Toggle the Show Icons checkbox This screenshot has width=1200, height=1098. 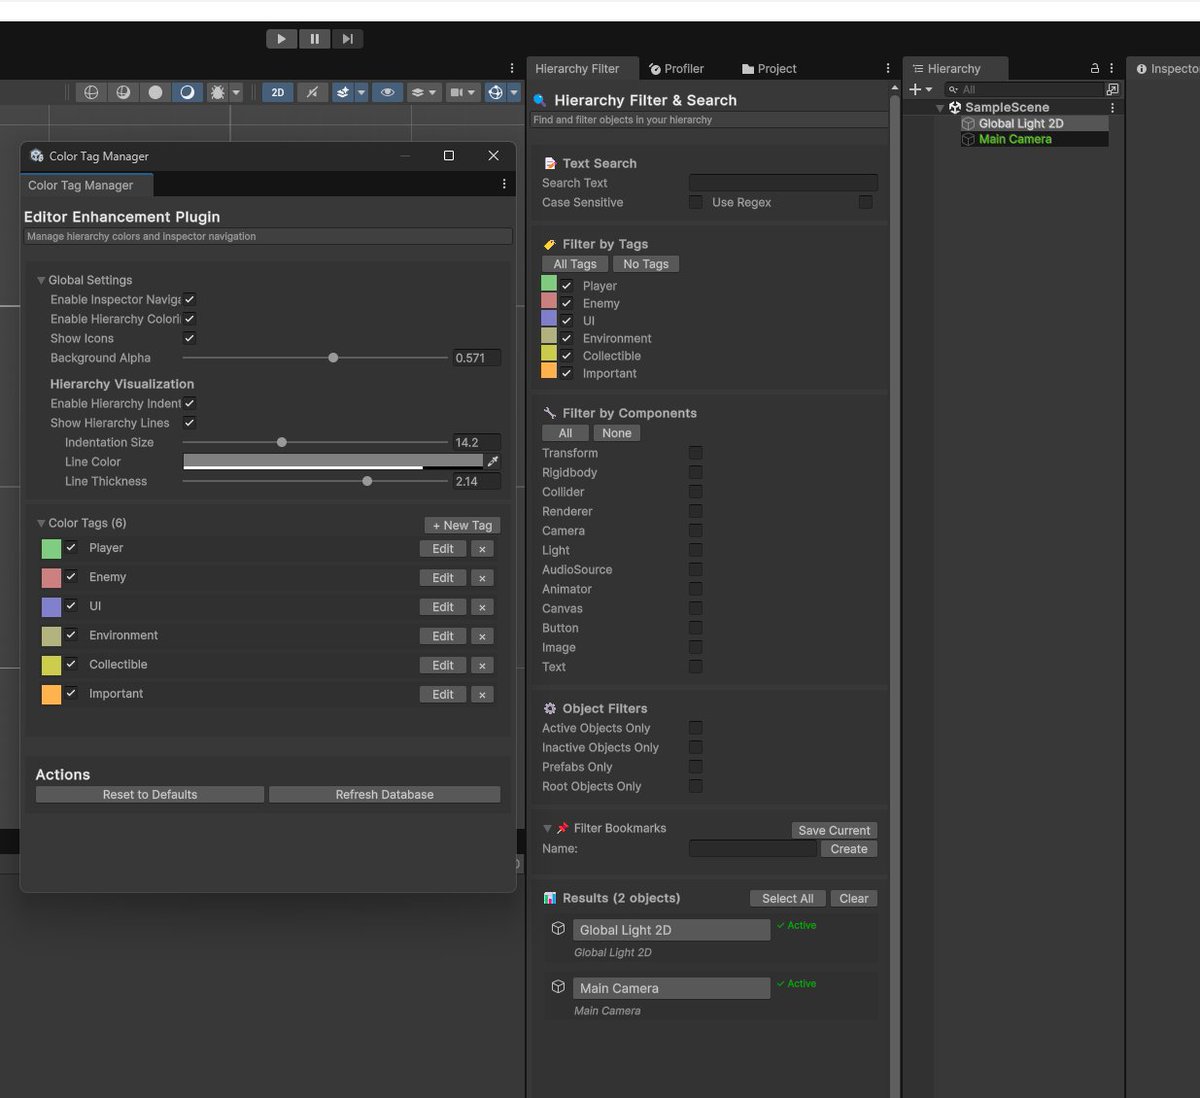pyautogui.click(x=189, y=338)
